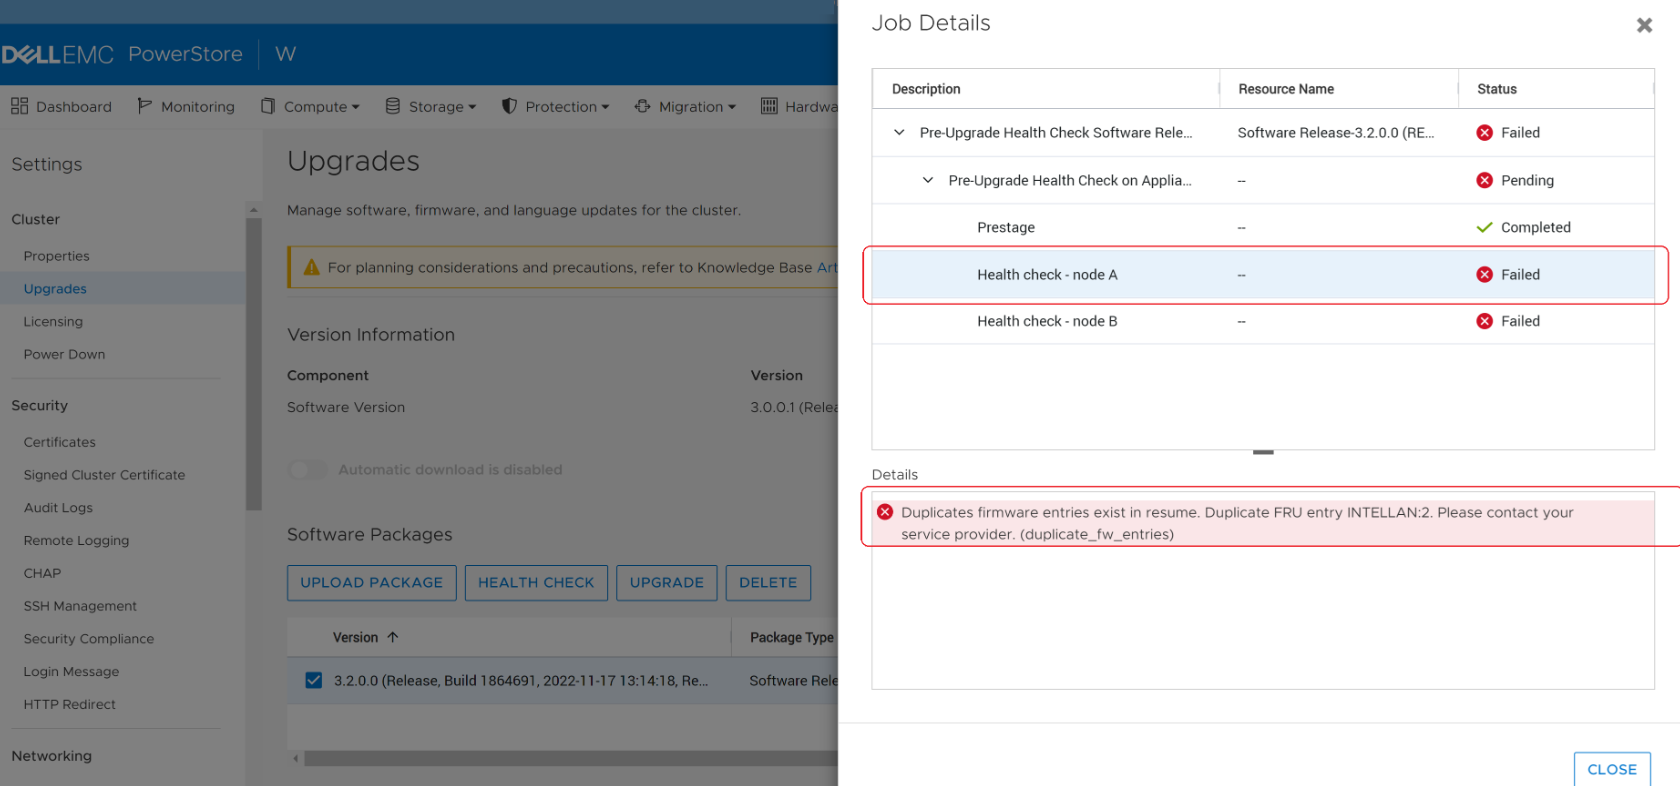Open SSH Management settings
The image size is (1680, 786).
click(80, 606)
